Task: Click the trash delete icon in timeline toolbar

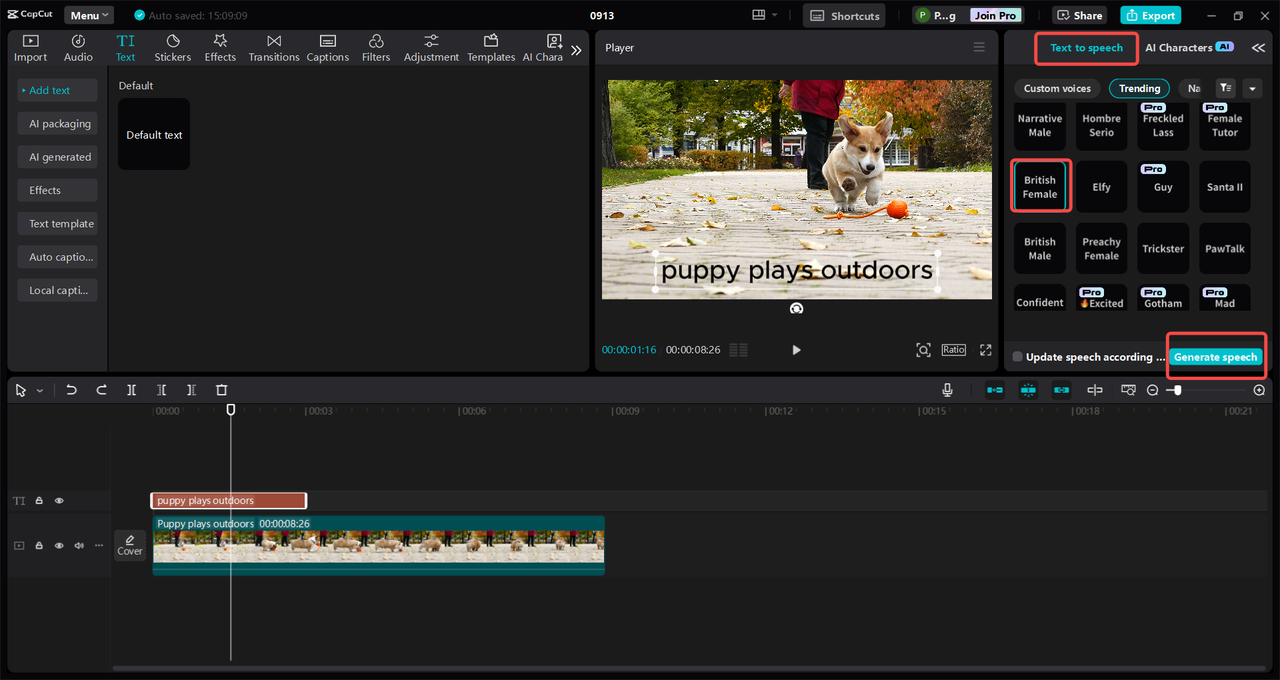Action: tap(222, 390)
